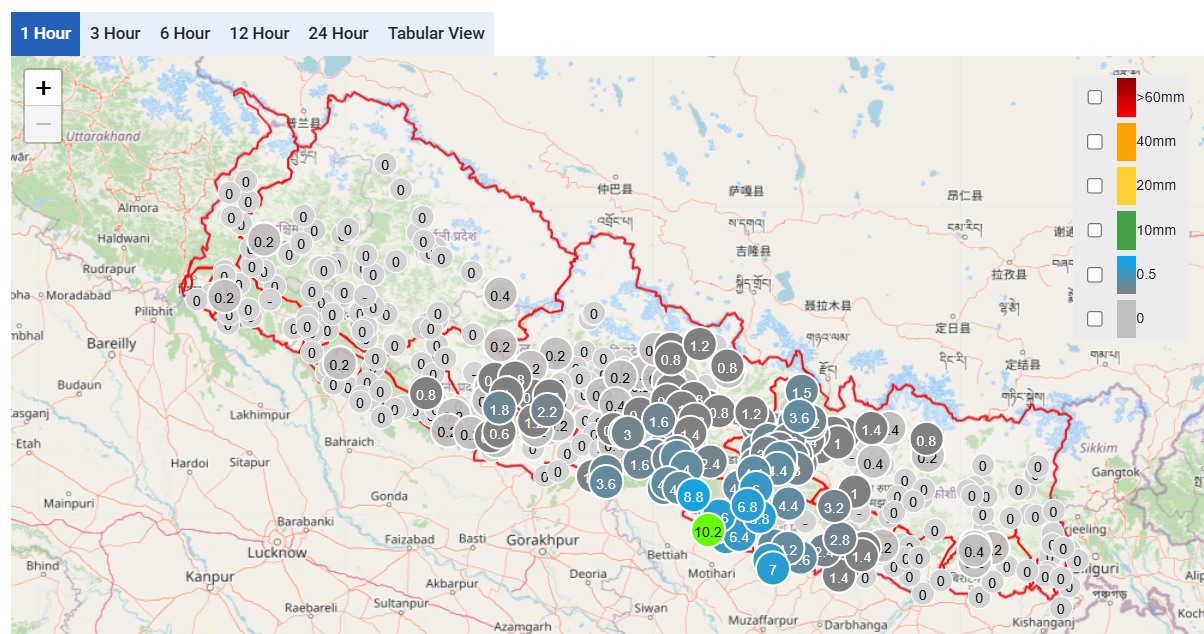Open Tabular View

(x=436, y=33)
